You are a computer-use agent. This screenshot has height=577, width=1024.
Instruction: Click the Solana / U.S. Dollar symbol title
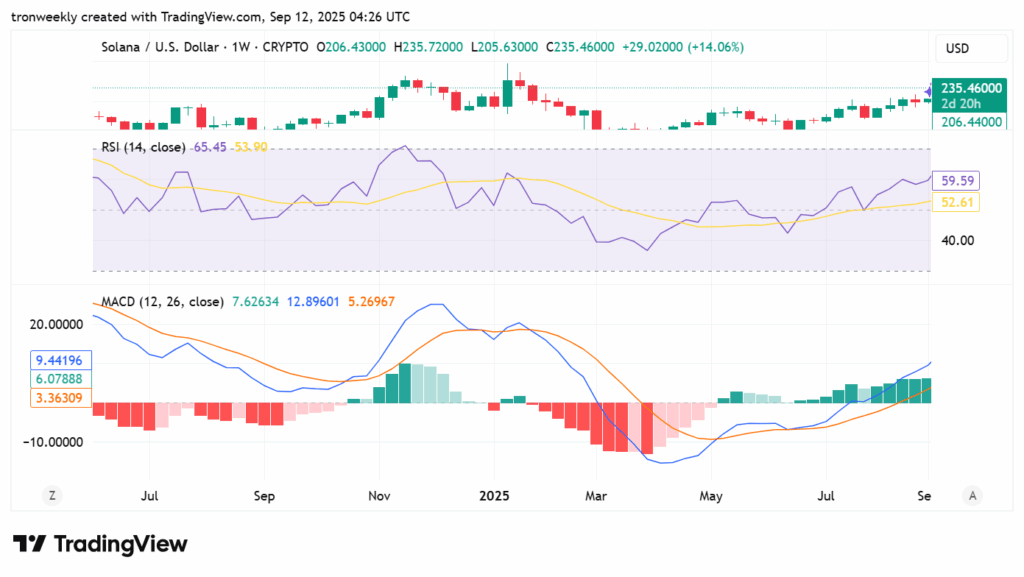pyautogui.click(x=160, y=47)
